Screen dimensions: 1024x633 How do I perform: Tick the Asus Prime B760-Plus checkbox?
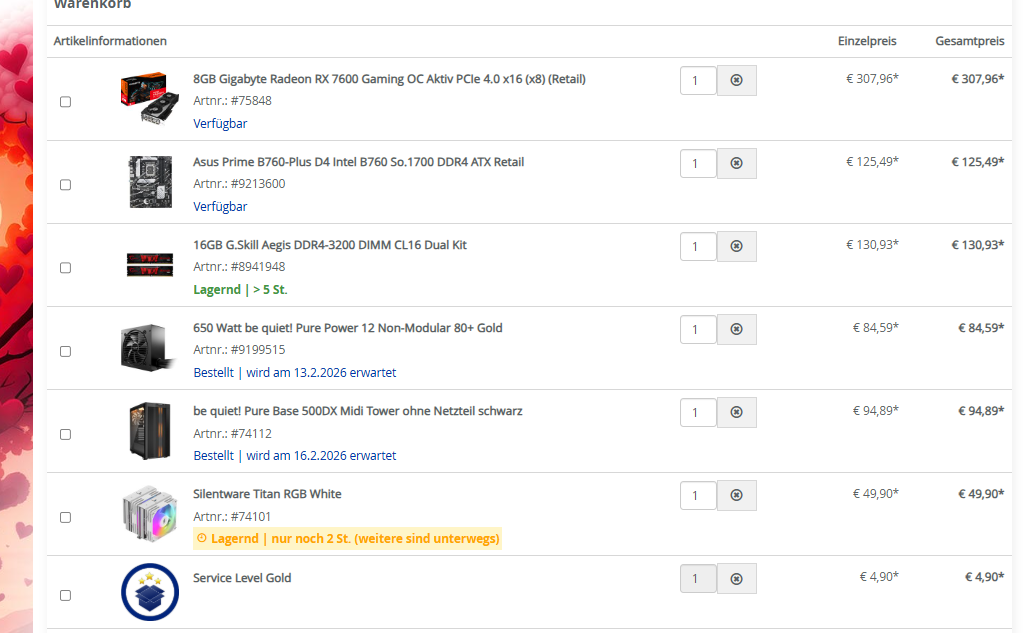tap(65, 185)
